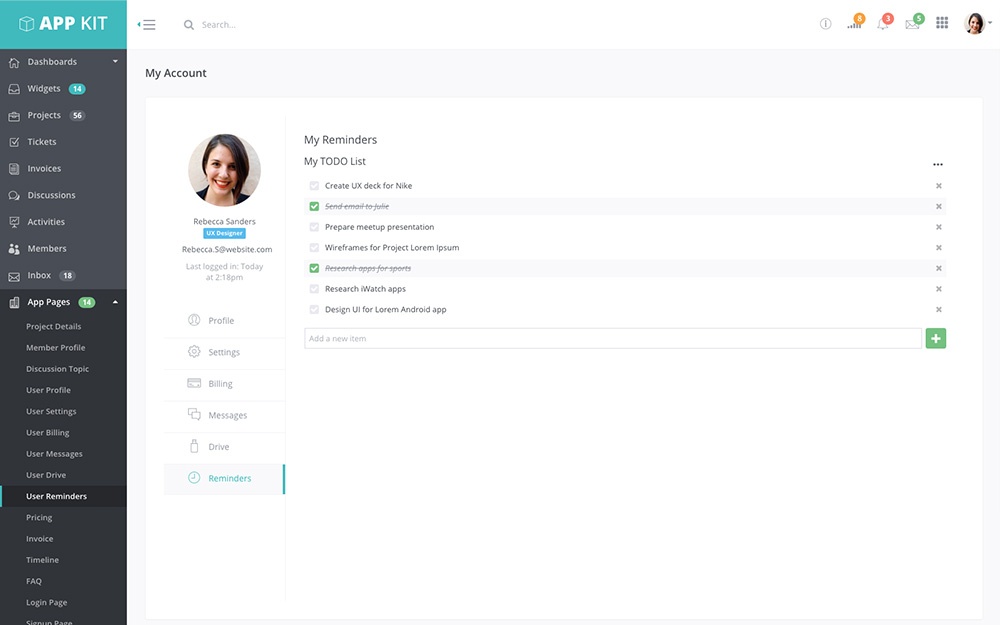Delete the 'Create UX deck for Nike' item

938,186
